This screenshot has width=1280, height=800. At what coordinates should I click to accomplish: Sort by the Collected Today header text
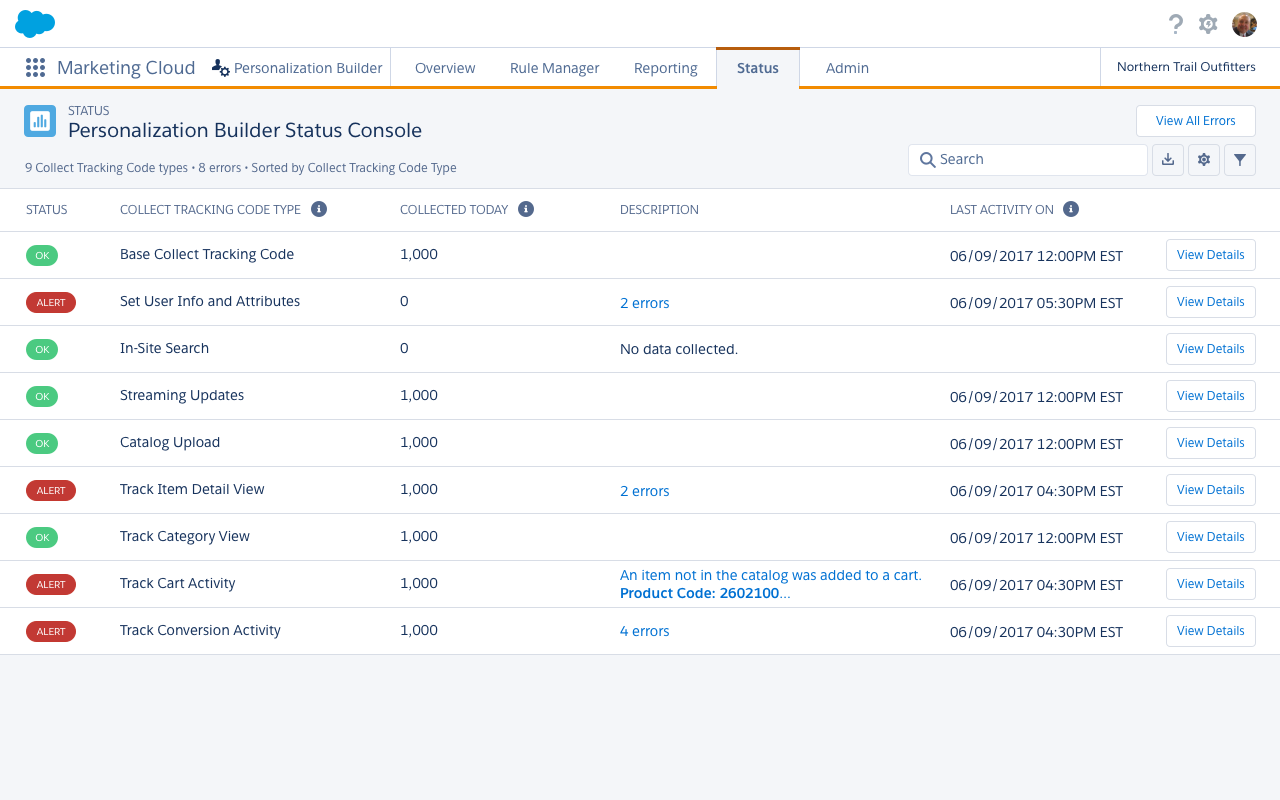454,210
